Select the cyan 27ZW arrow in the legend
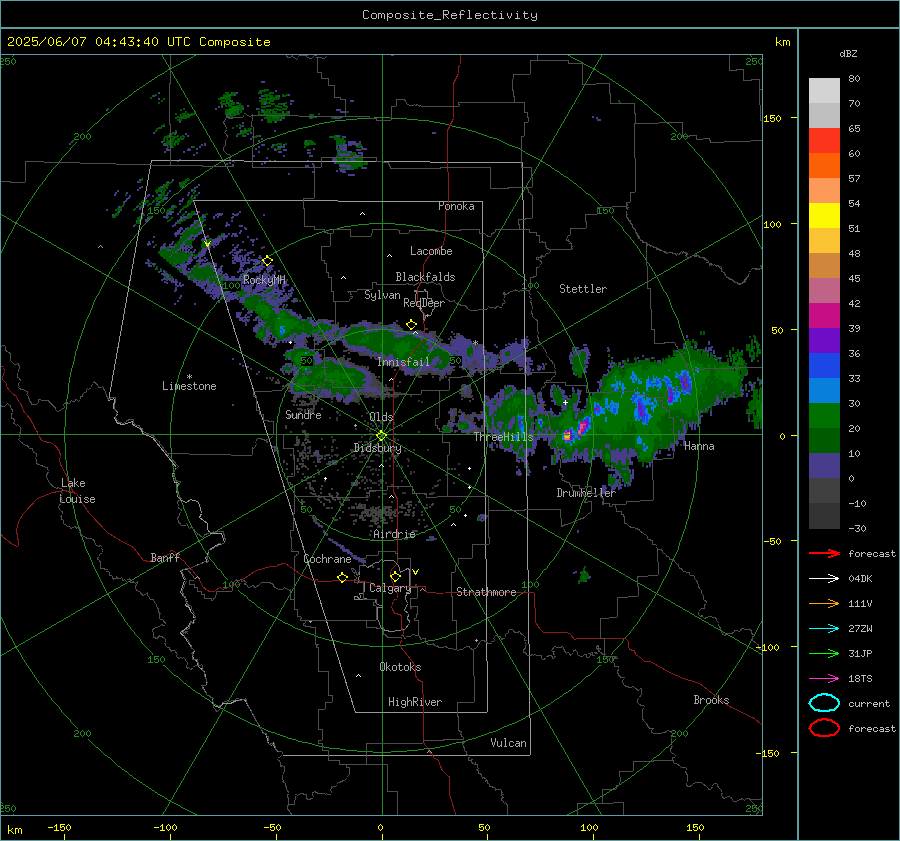The image size is (900, 841). coord(824,629)
